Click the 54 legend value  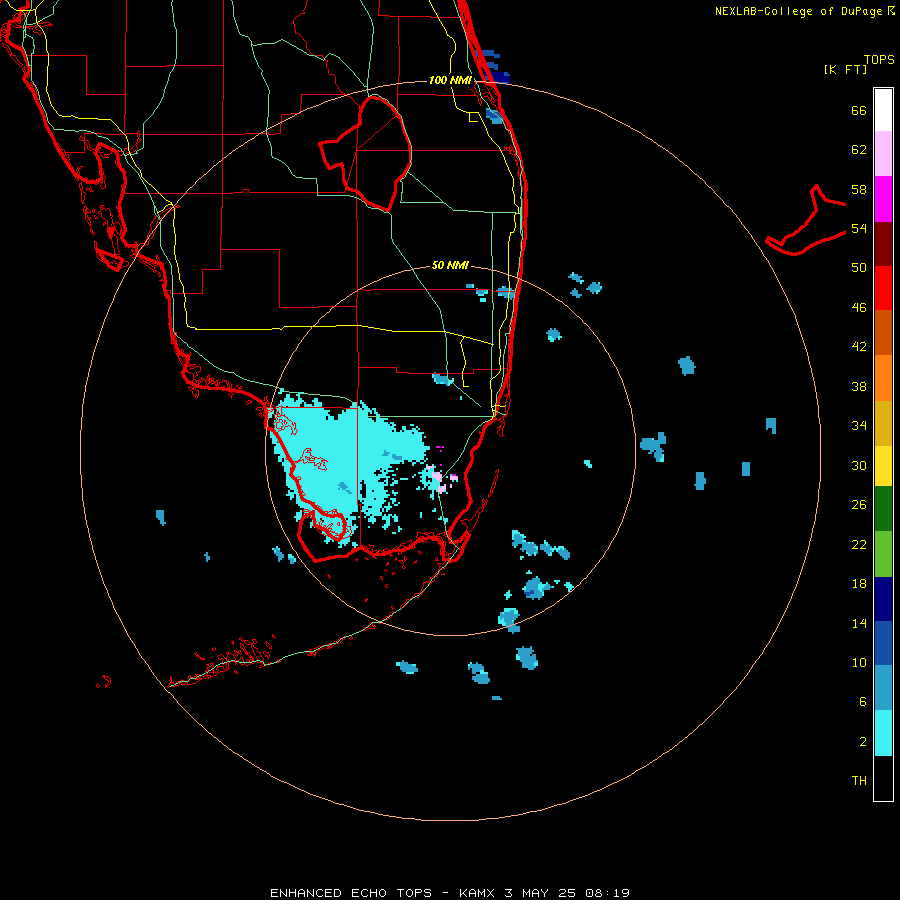point(859,228)
